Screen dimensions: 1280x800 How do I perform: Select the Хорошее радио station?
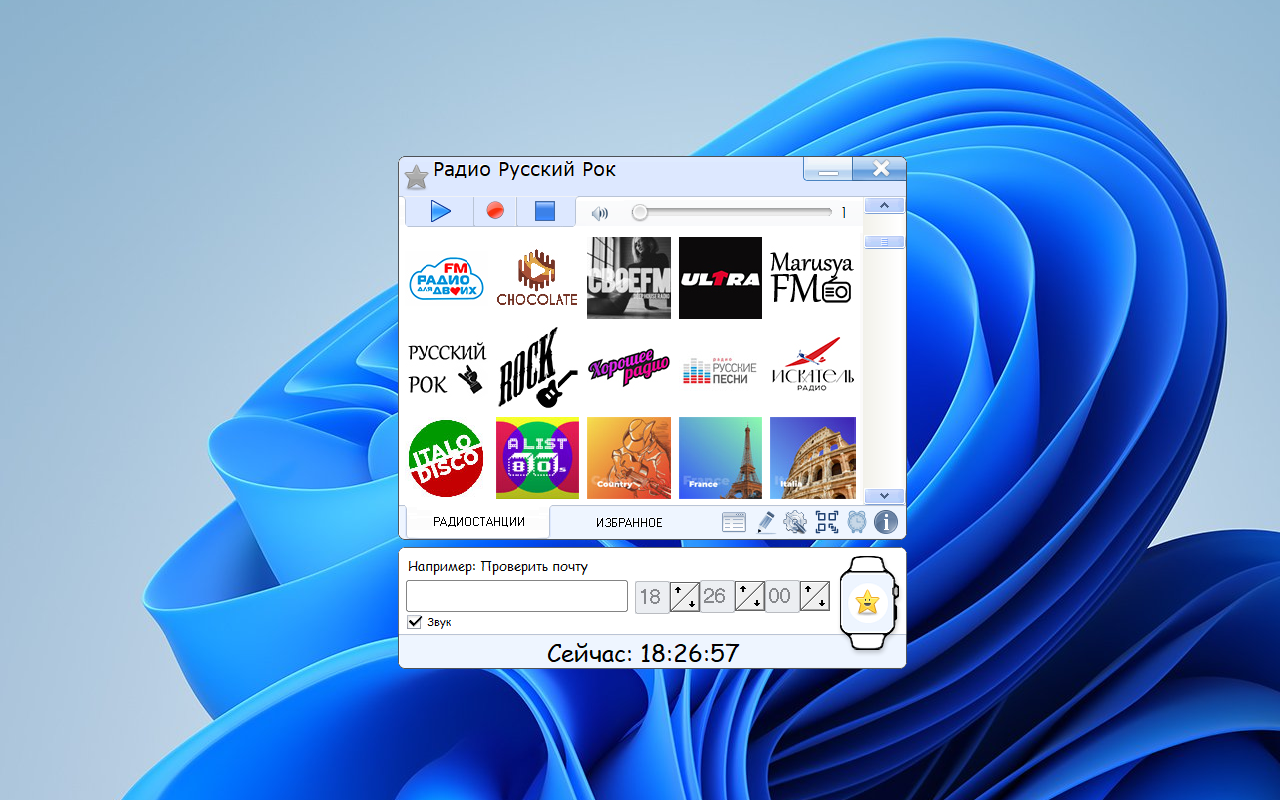click(629, 368)
